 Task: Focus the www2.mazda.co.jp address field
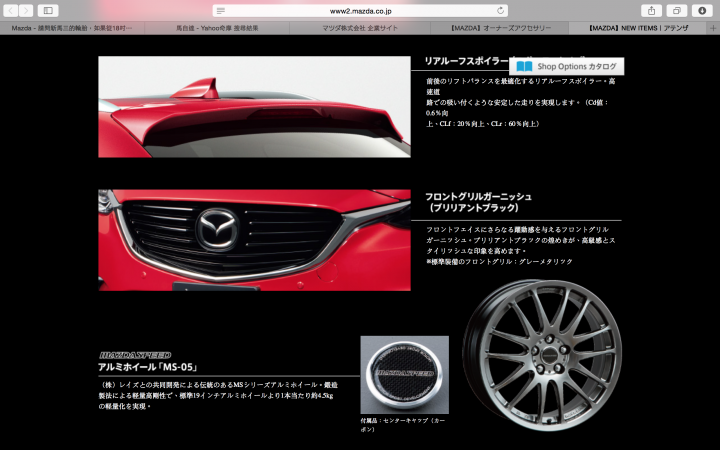pyautogui.click(x=360, y=11)
